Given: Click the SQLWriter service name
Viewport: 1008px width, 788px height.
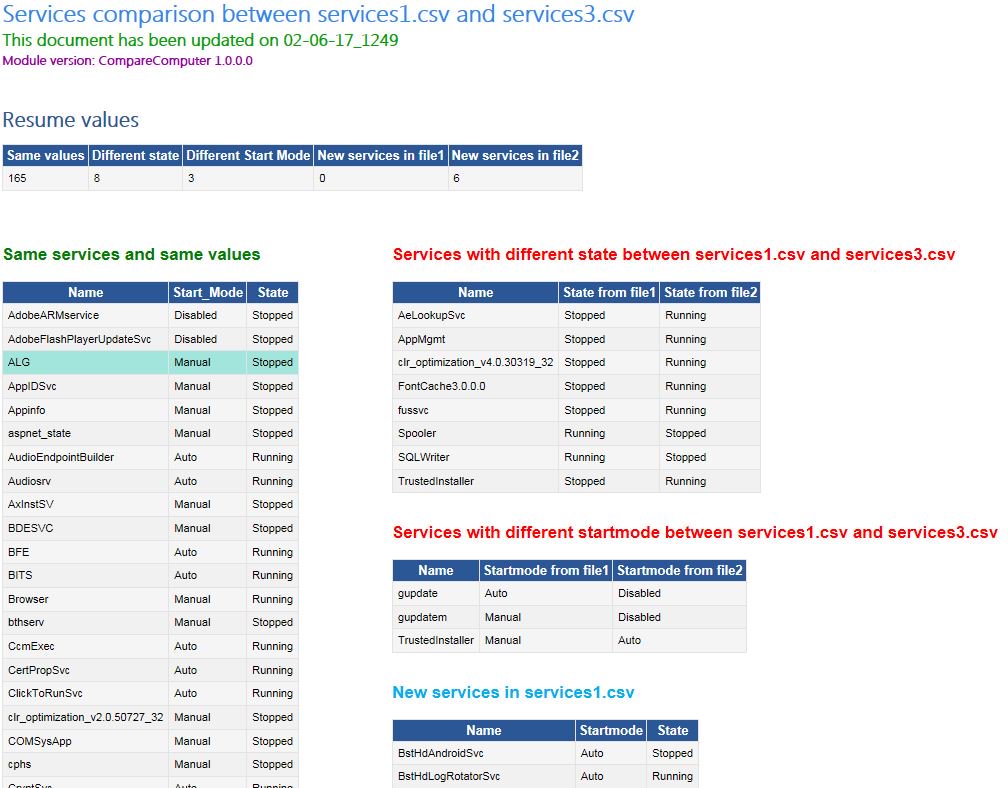Looking at the screenshot, I should click(424, 458).
